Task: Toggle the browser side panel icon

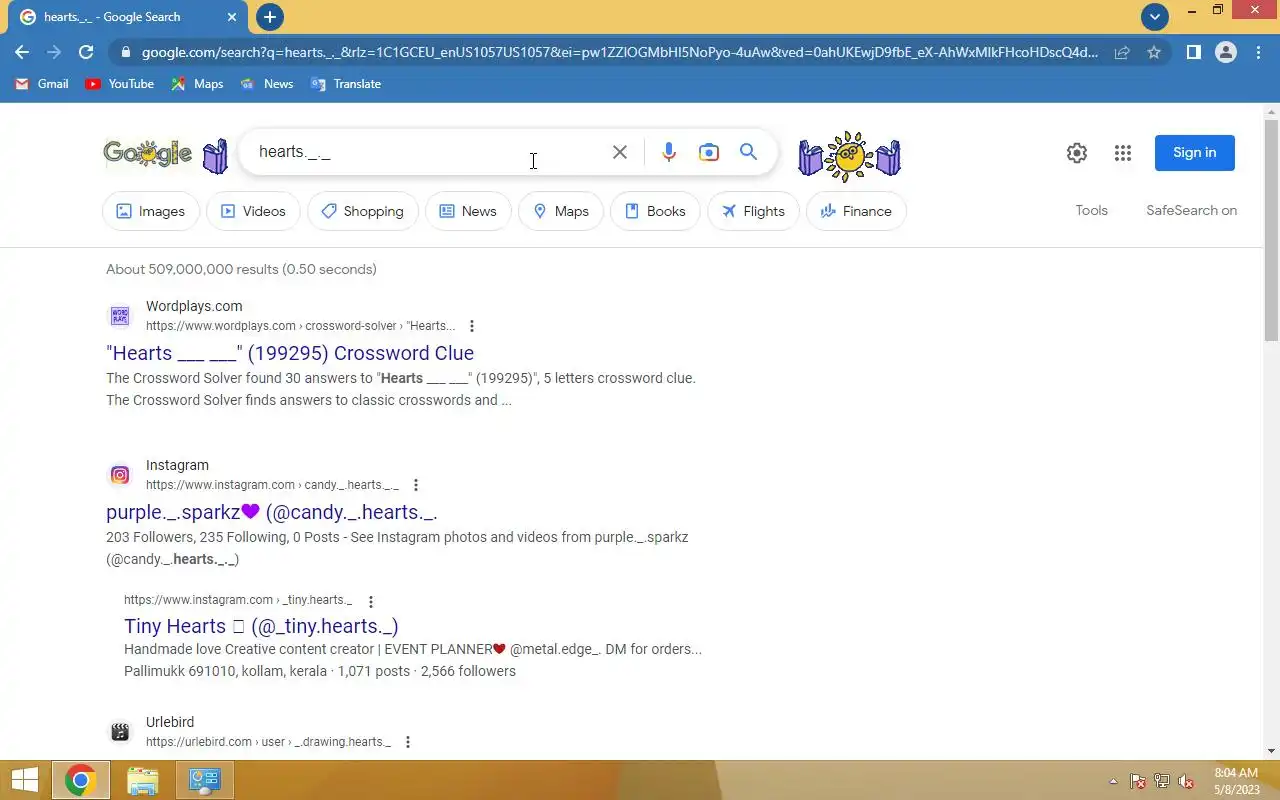Action: coord(1193,52)
